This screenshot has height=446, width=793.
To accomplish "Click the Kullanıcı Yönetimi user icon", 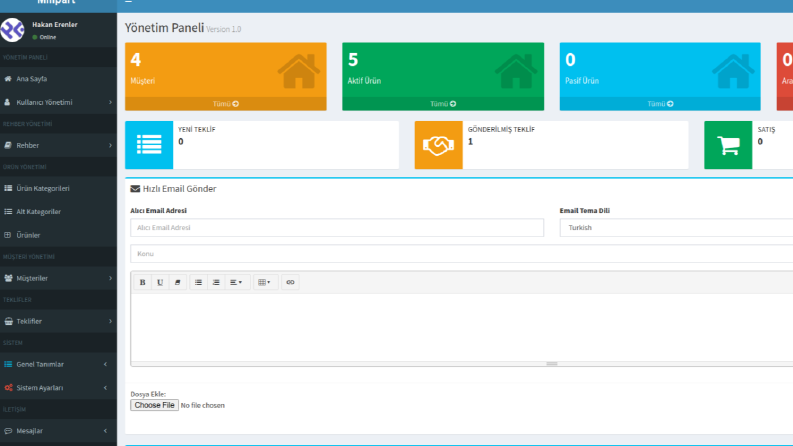I will [8, 102].
